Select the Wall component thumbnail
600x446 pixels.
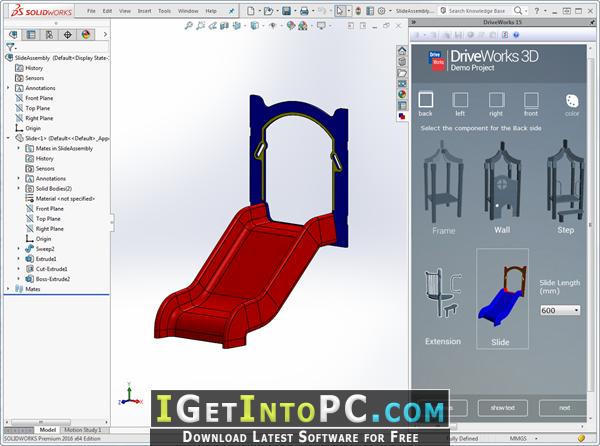tap(502, 187)
